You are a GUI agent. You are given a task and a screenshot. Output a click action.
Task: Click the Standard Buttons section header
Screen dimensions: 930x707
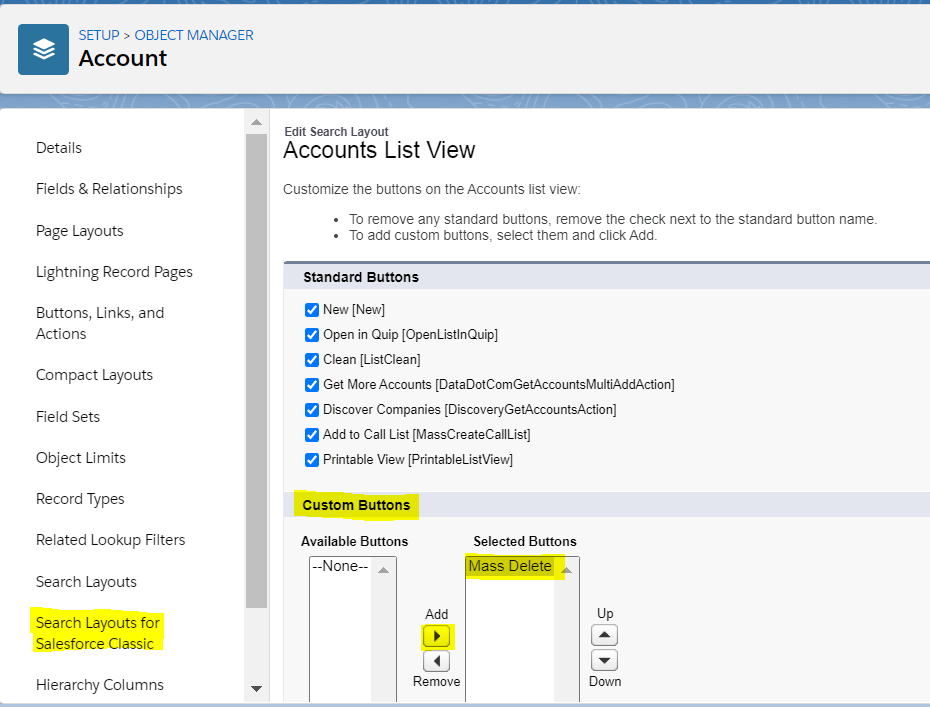361,277
